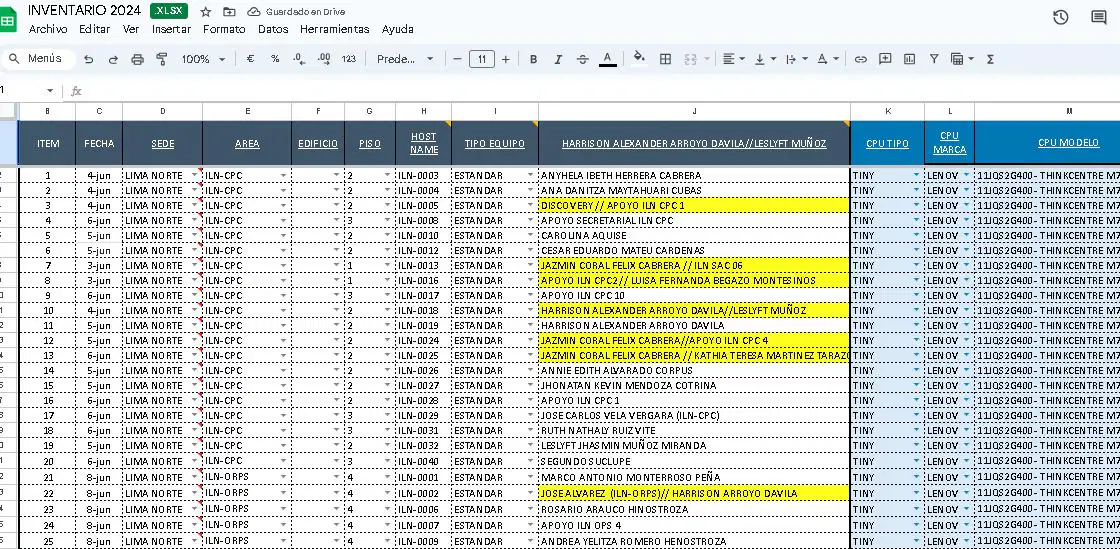Move document using the folder icon
This screenshot has height=549, width=1120.
coord(229,11)
